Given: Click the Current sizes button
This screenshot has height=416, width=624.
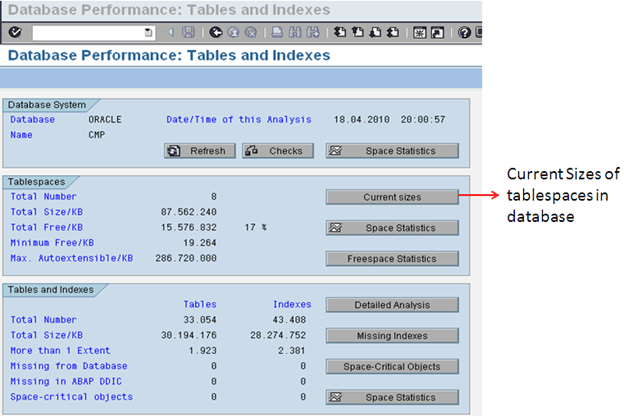Looking at the screenshot, I should [x=392, y=197].
